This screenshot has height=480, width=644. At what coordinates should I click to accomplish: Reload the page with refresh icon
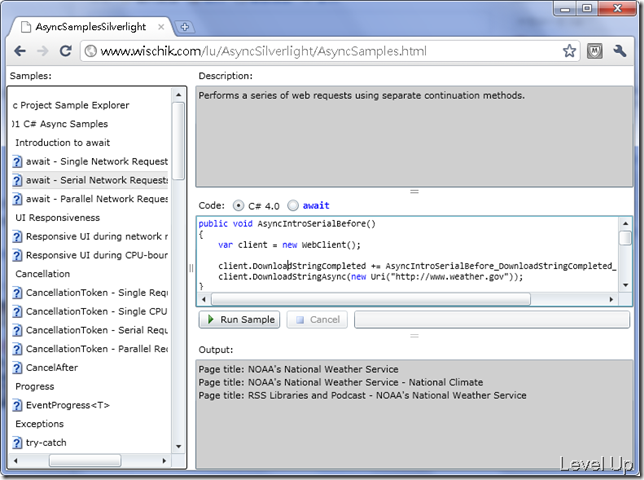tap(66, 51)
